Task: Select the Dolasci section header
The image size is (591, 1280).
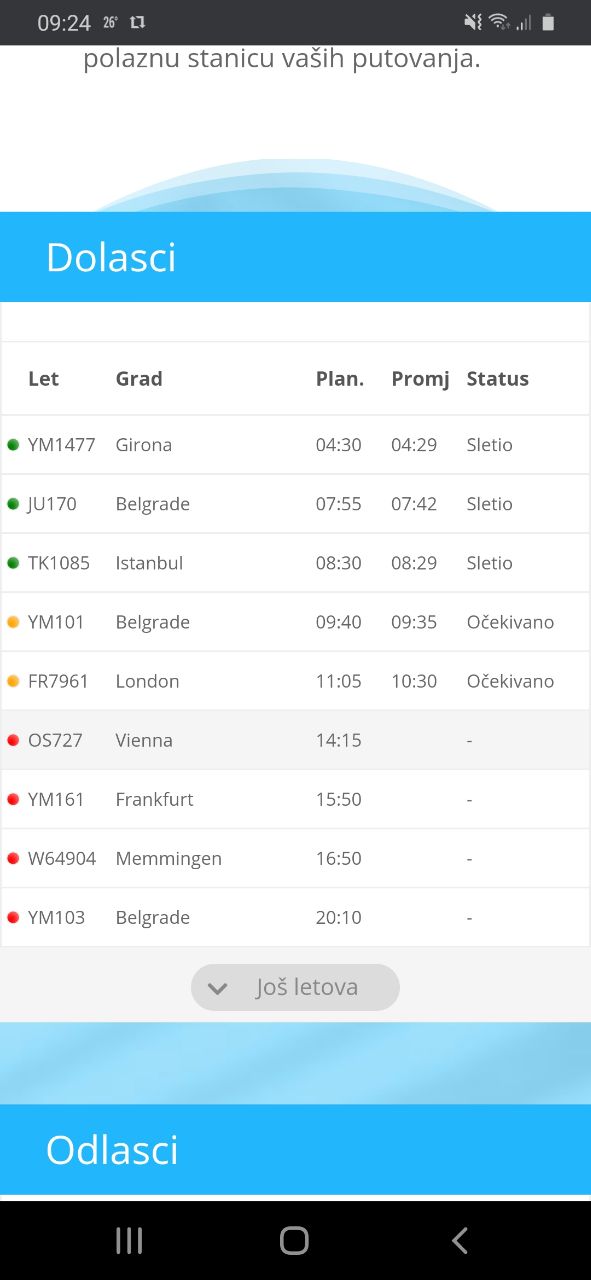Action: 295,257
